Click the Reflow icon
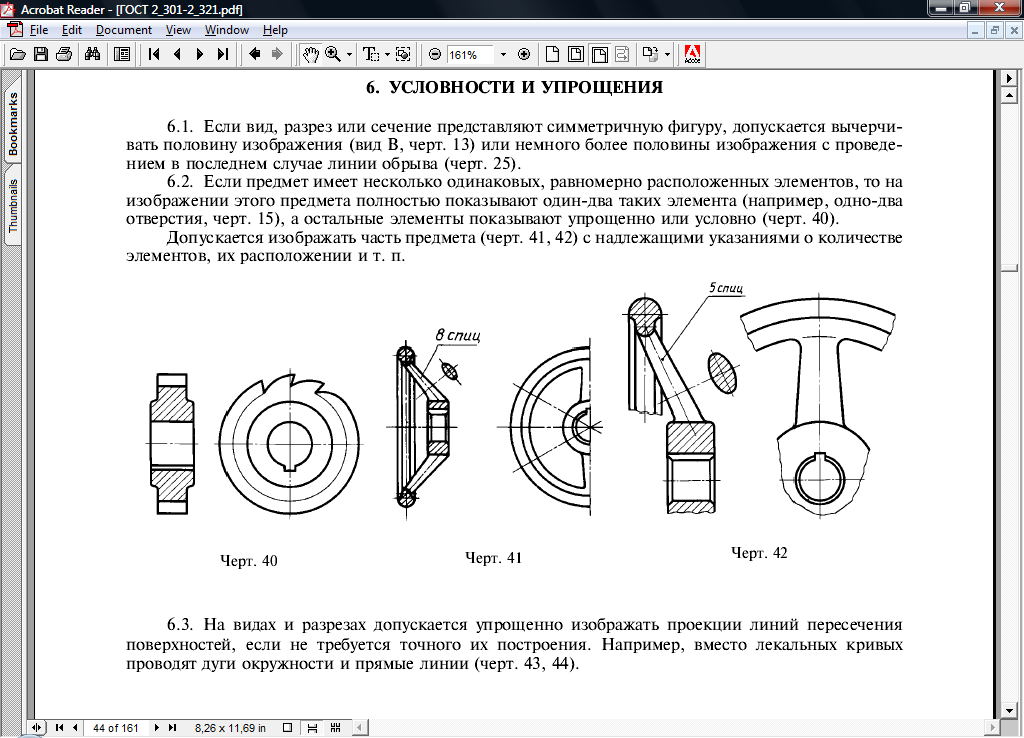Image resolution: width=1024 pixels, height=738 pixels. 622,55
